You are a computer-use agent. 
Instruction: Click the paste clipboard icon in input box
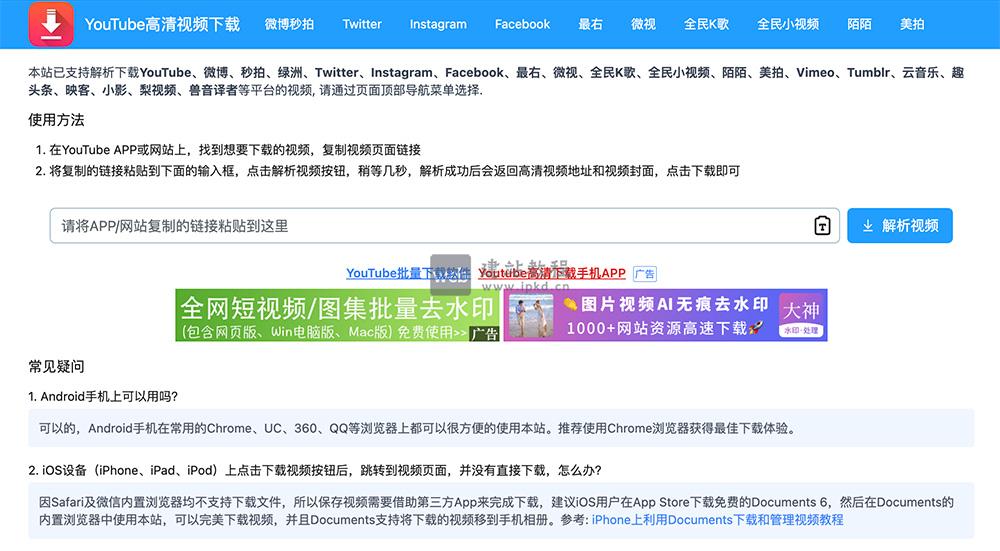(x=822, y=226)
